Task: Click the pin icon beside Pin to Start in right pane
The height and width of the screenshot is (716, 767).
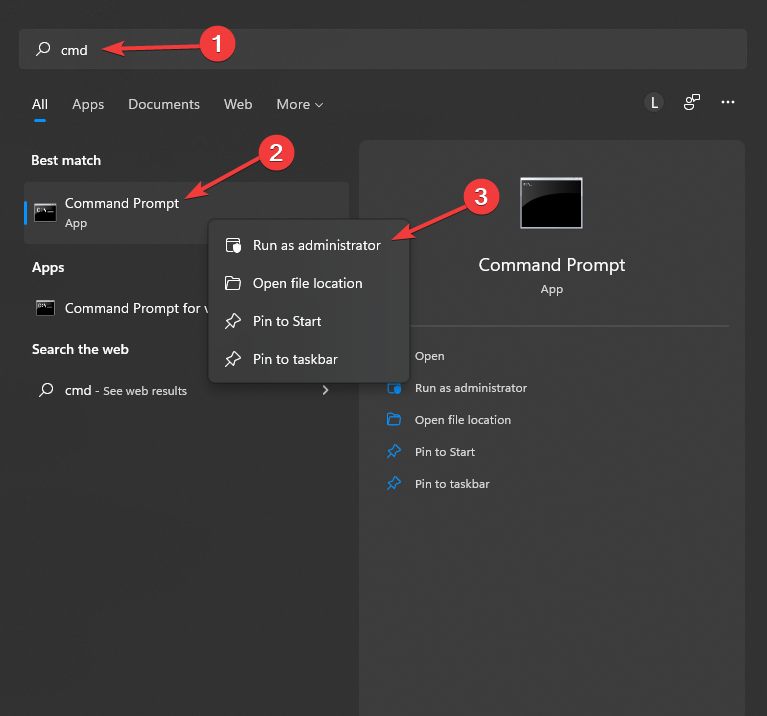Action: coord(394,452)
